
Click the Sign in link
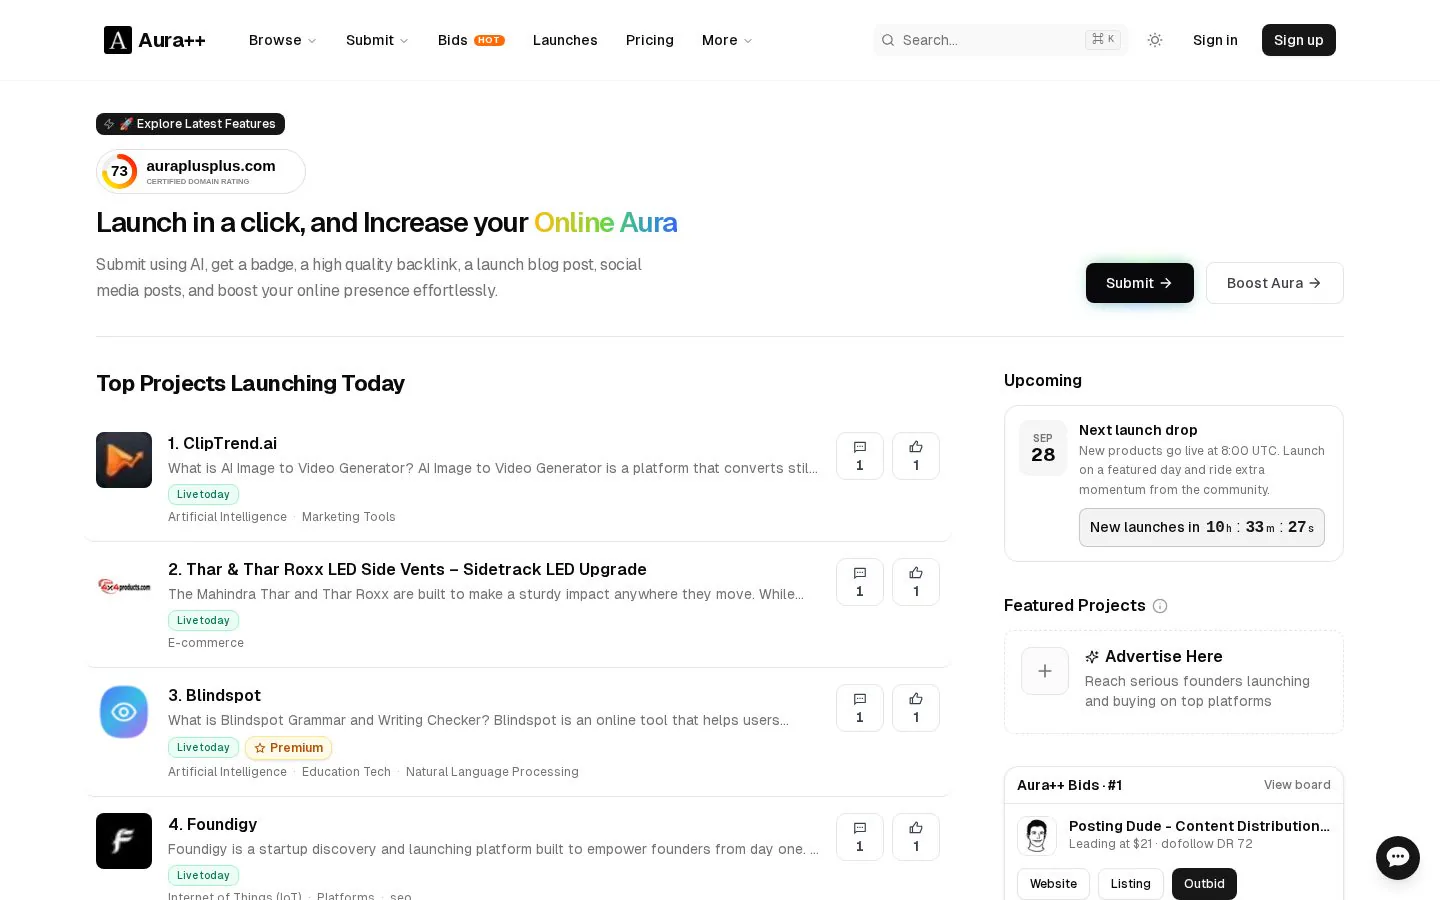coord(1215,40)
